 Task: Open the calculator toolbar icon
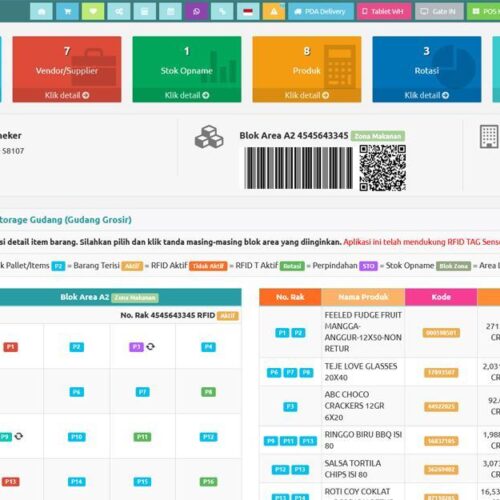[145, 12]
